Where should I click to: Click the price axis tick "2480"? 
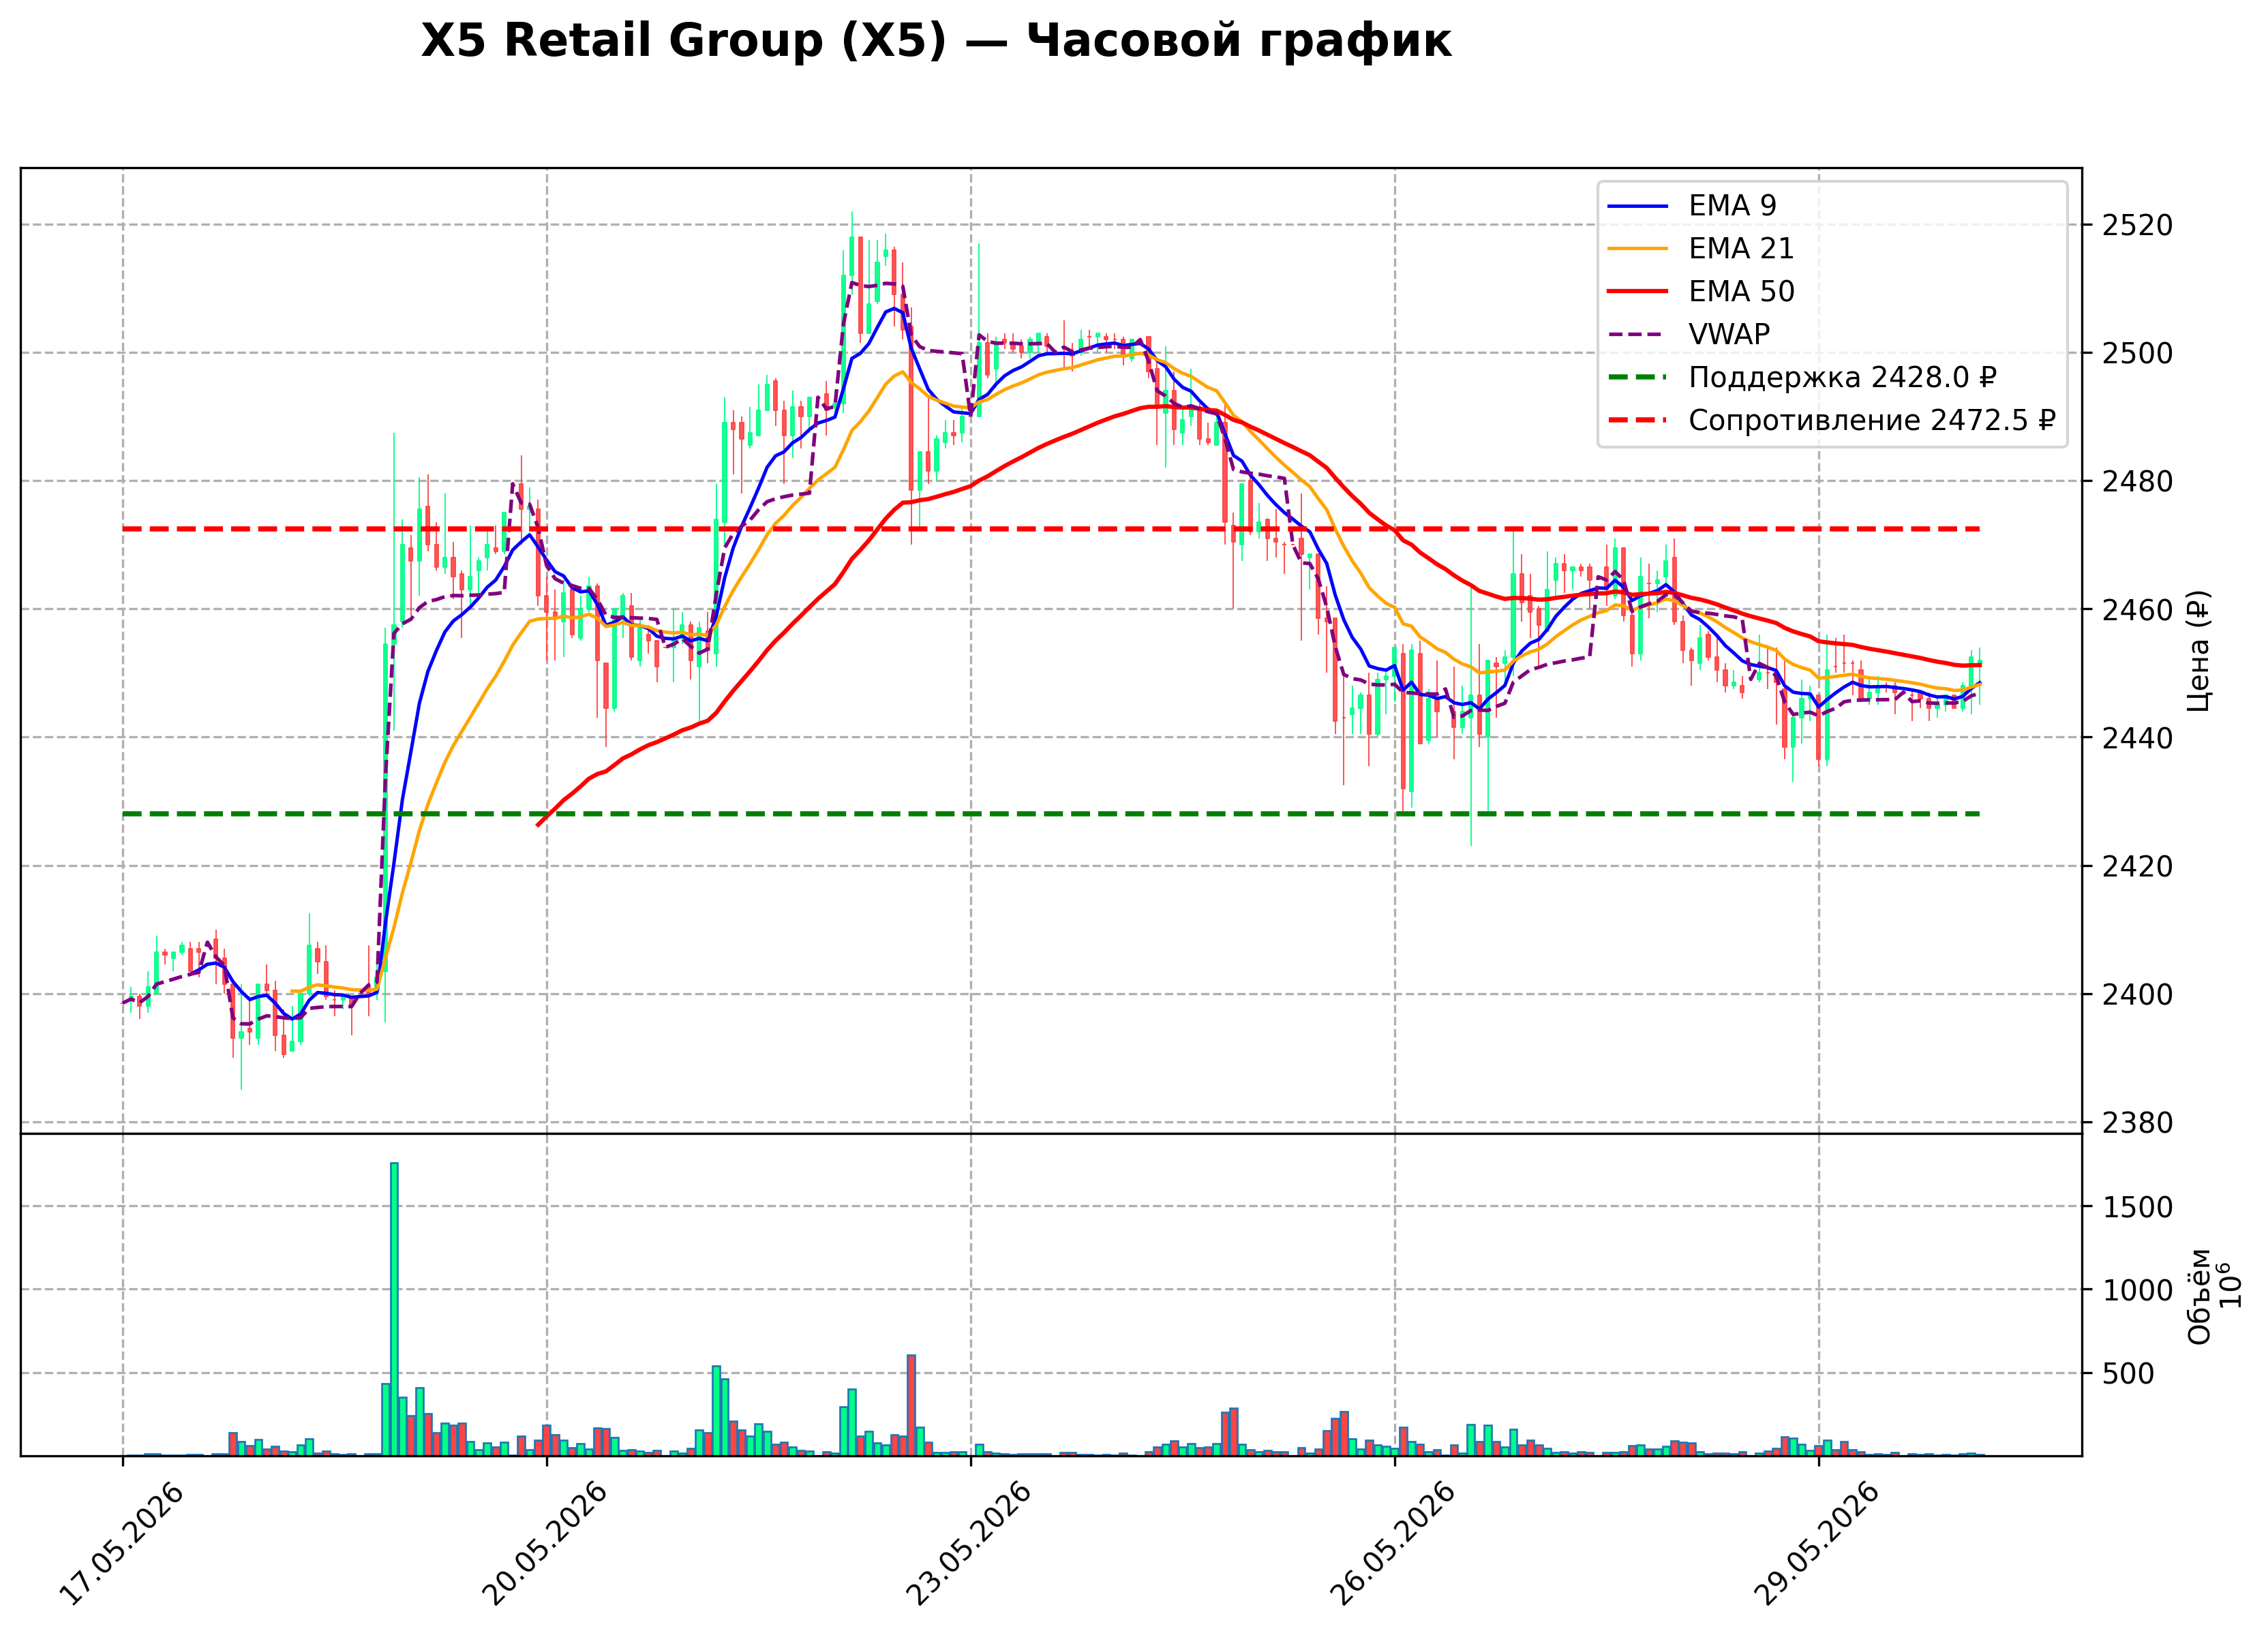2137,481
